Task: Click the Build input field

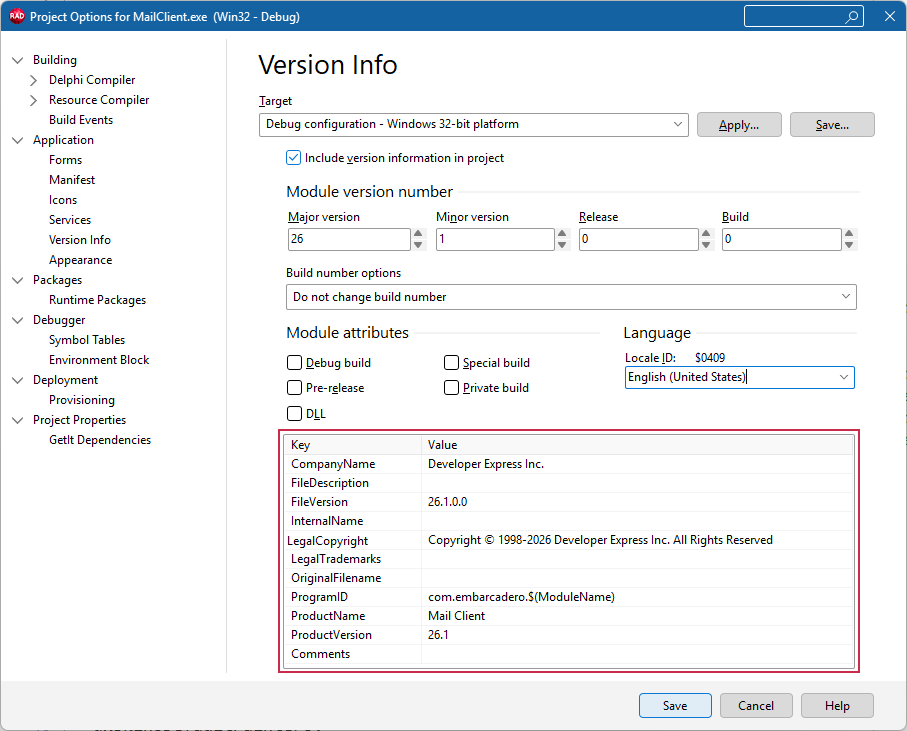Action: tap(781, 239)
